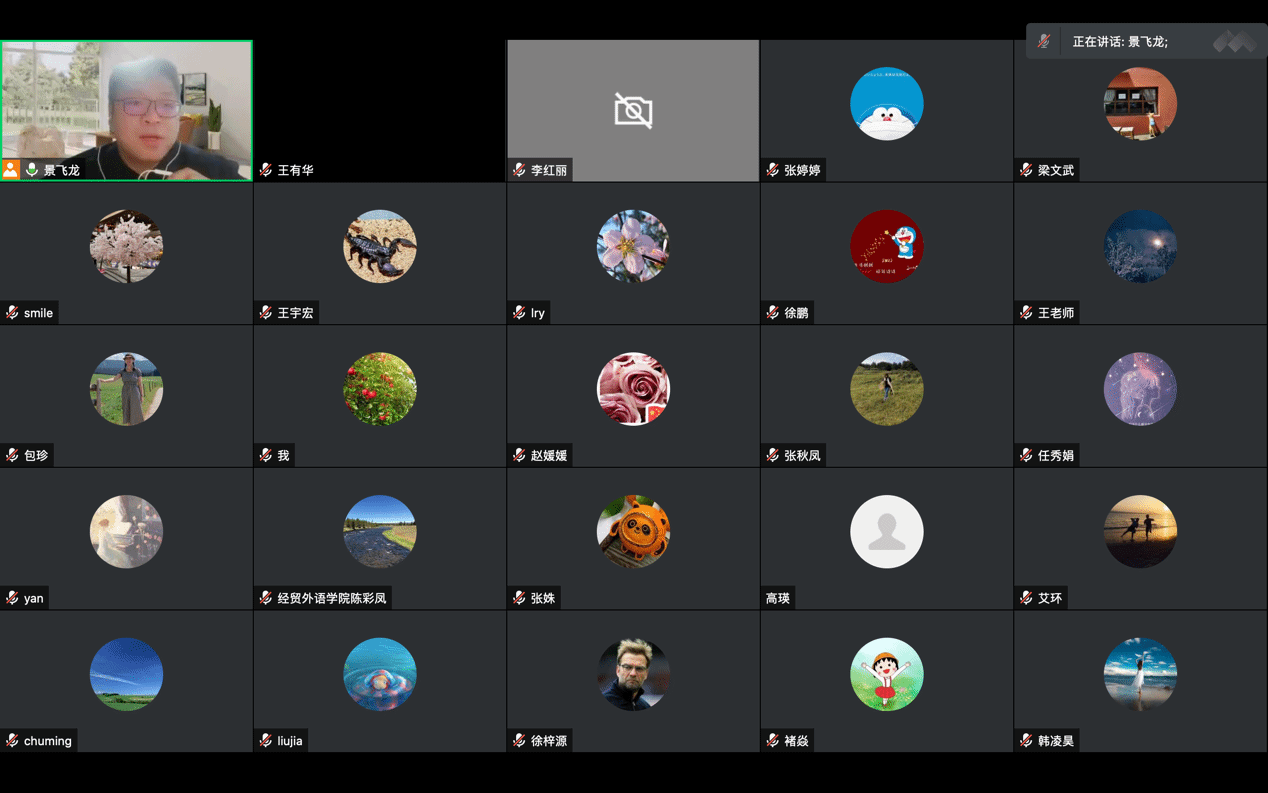Click the pink roses avatar of 赵媛媛
Image resolution: width=1268 pixels, height=793 pixels.
tap(633, 389)
